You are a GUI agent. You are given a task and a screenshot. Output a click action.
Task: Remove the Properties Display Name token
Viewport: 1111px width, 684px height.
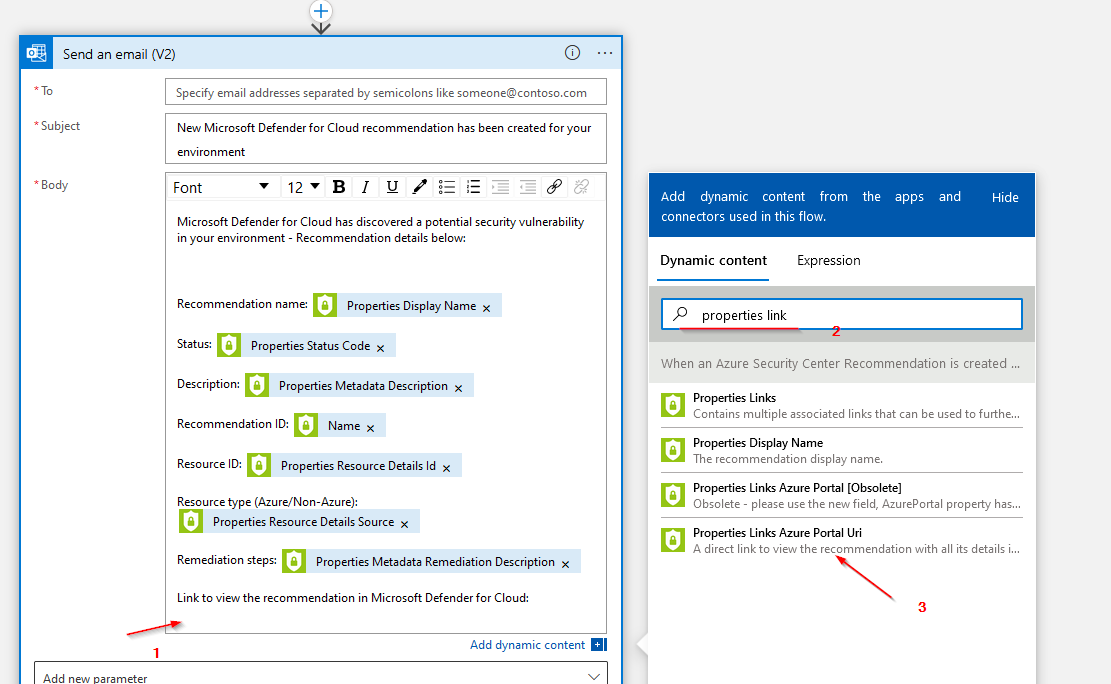point(487,308)
